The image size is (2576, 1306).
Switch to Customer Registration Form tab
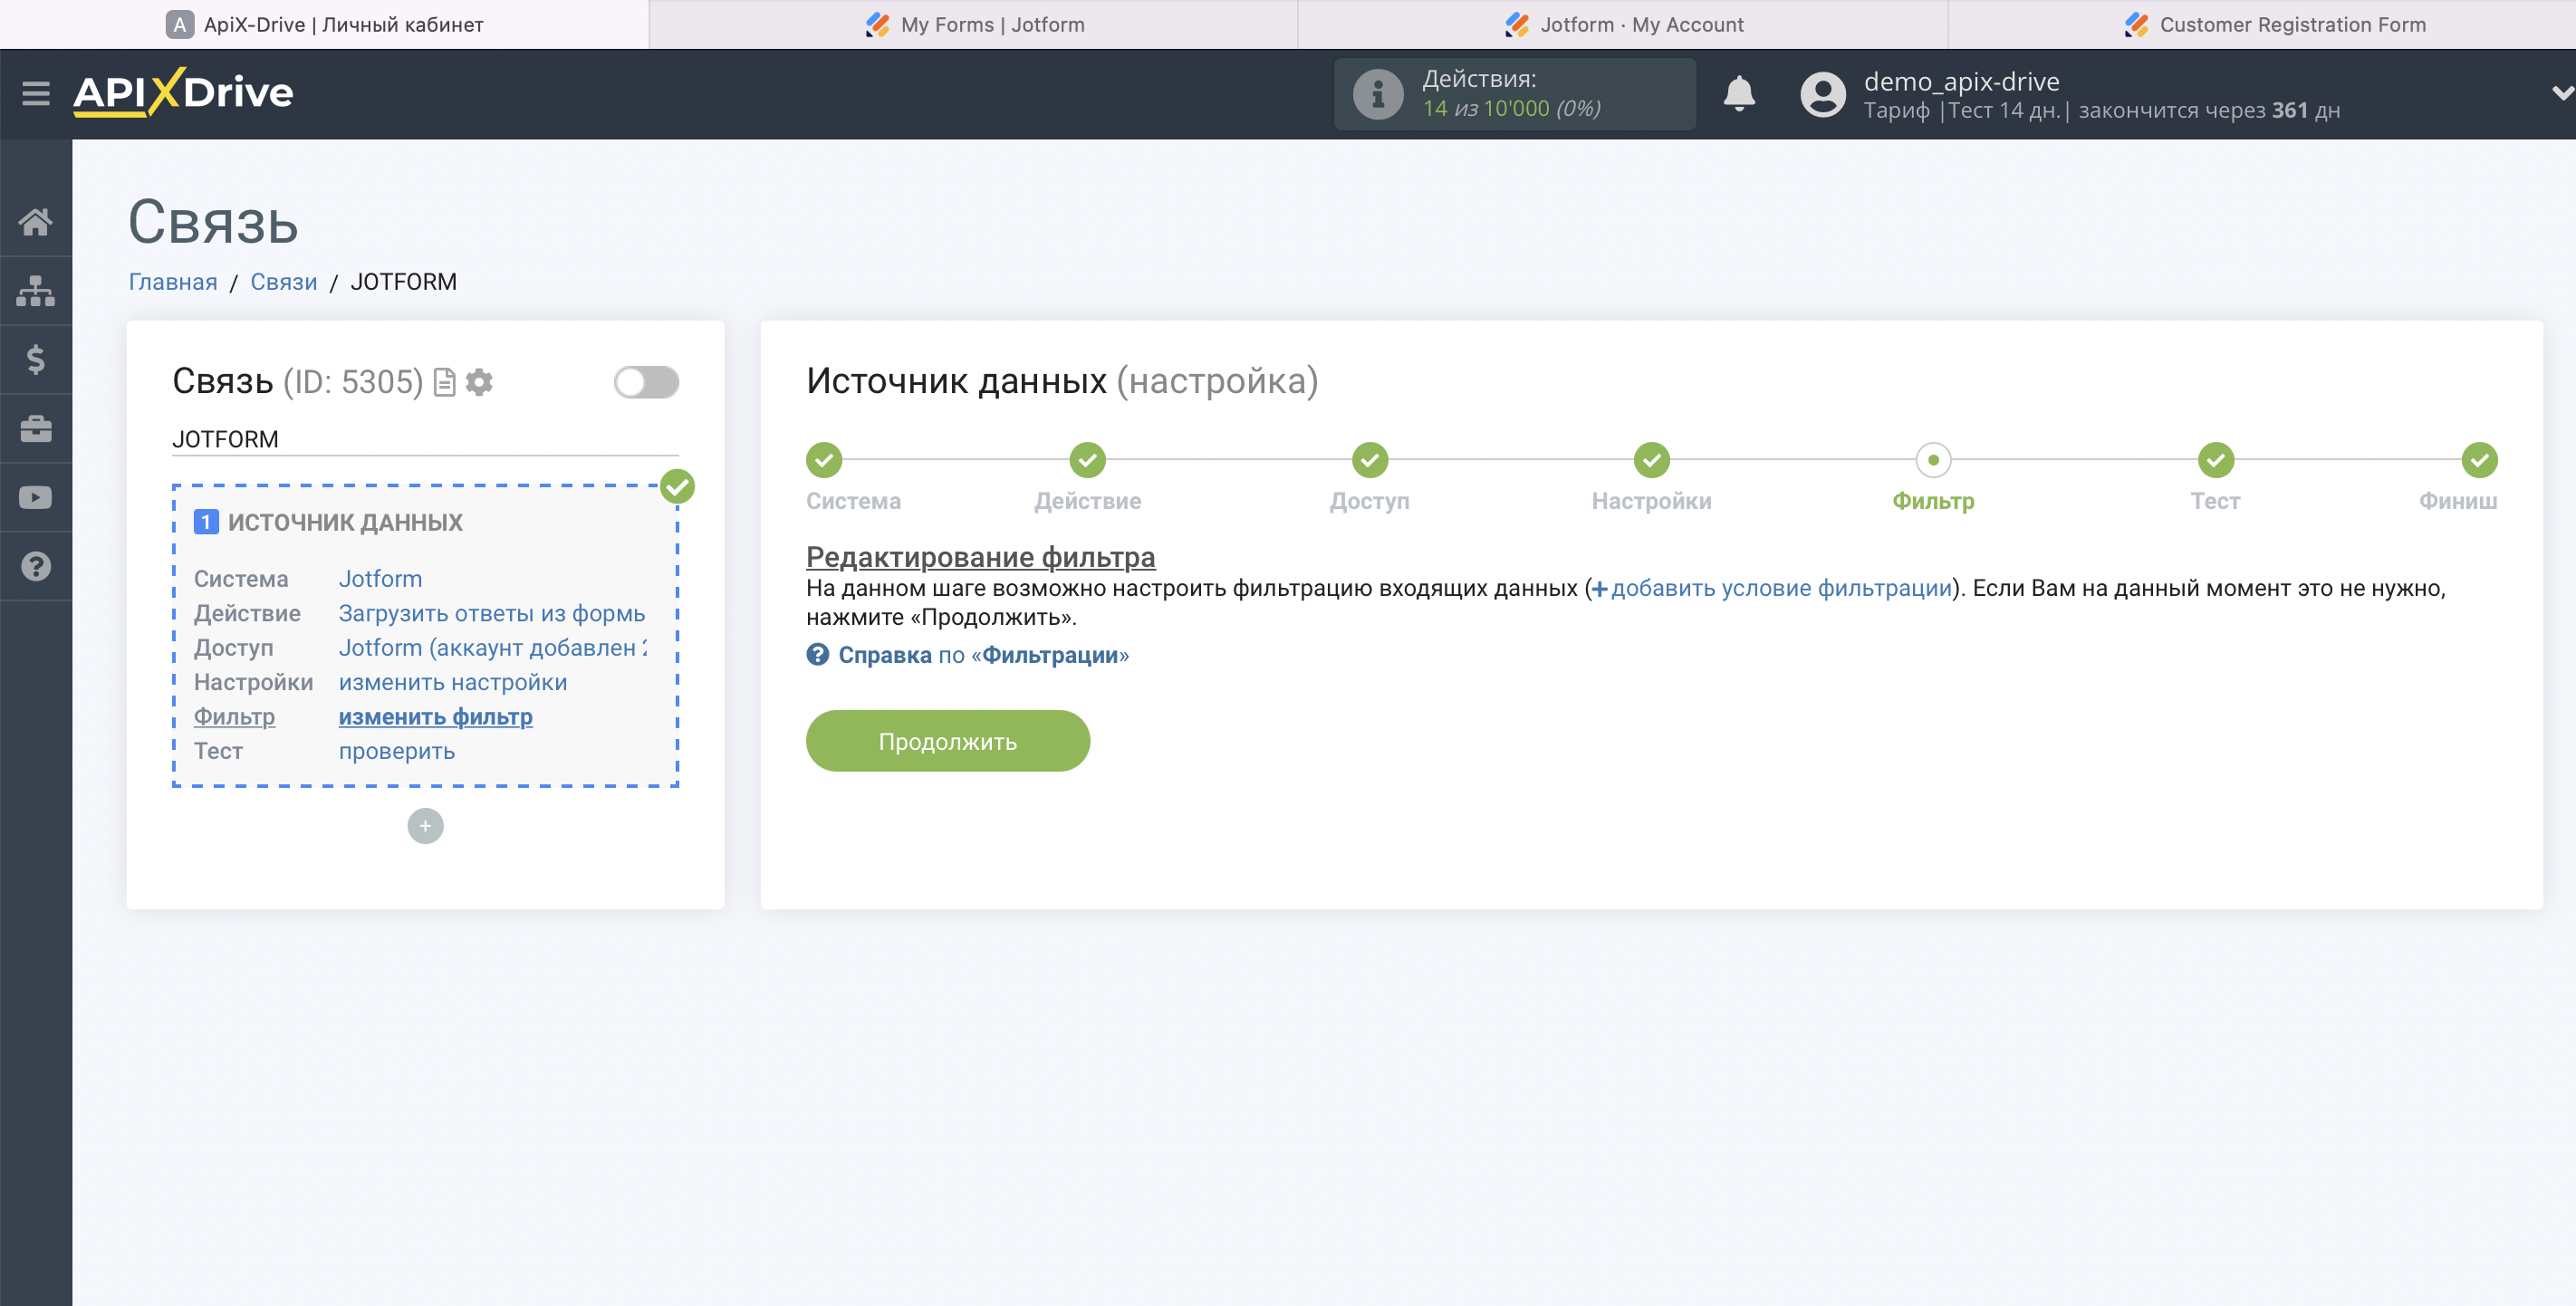(2262, 24)
